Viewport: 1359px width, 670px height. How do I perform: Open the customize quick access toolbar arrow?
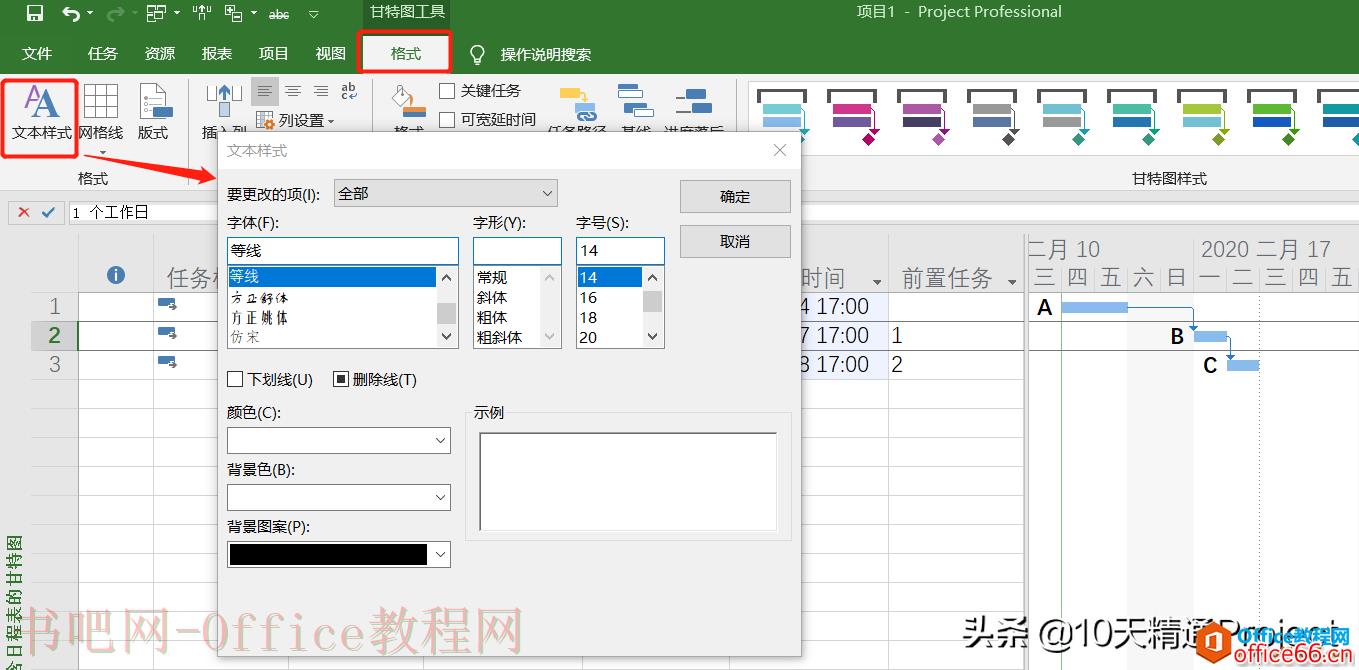(x=314, y=14)
